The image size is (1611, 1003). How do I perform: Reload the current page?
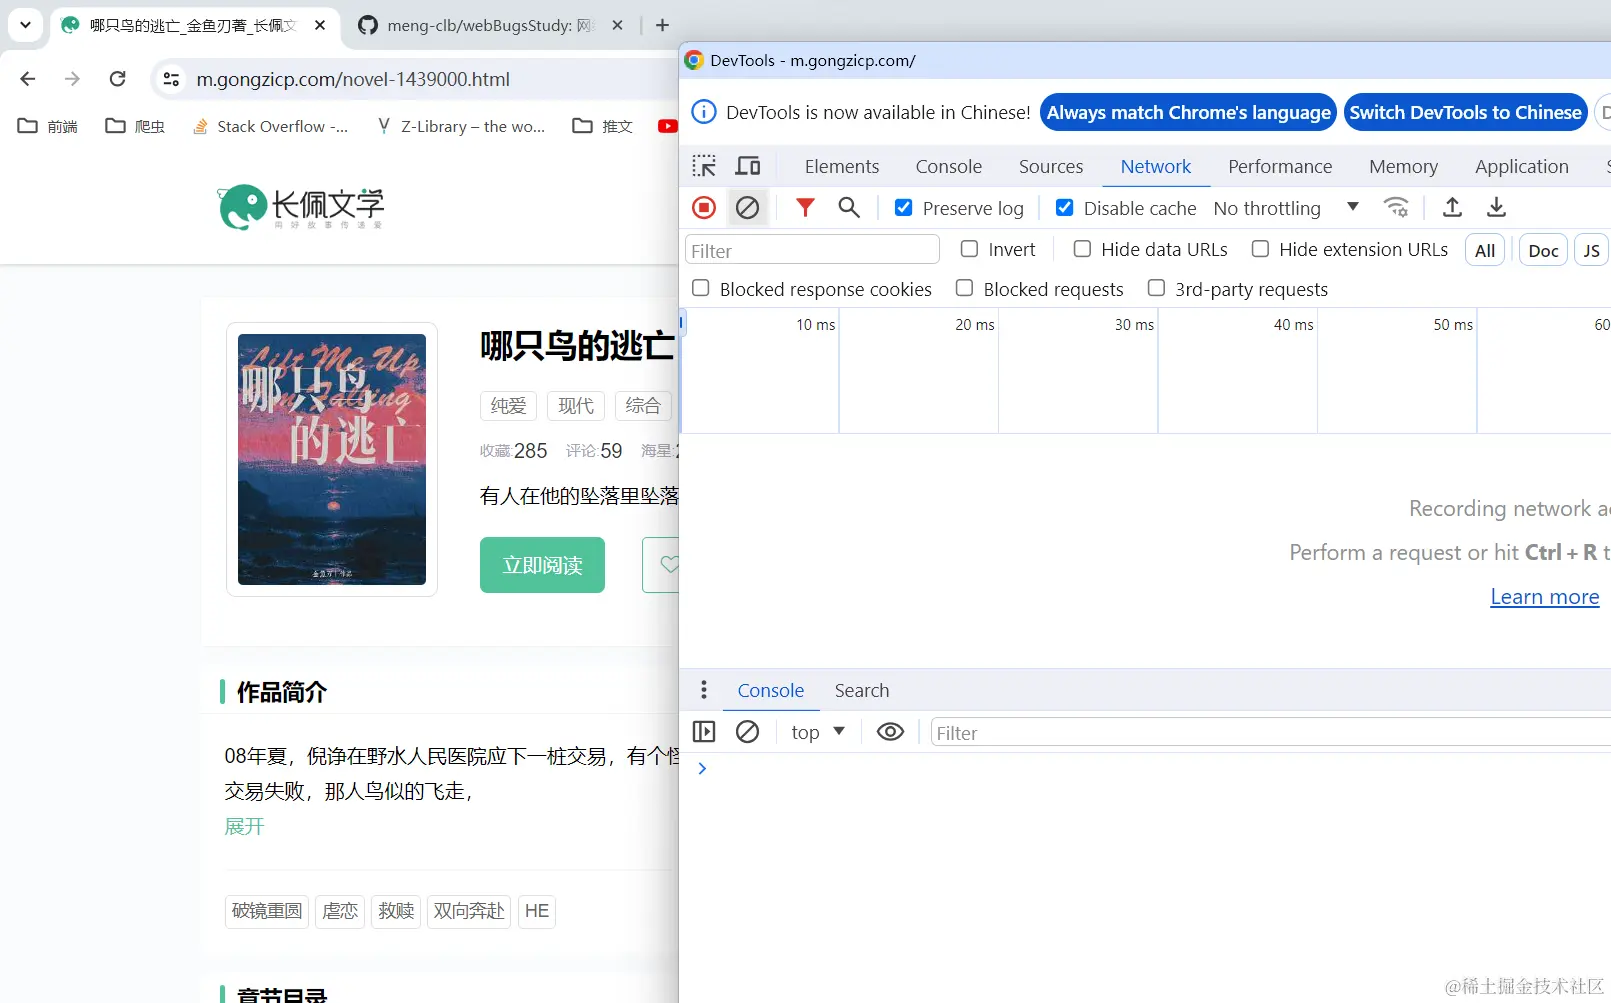pos(117,79)
